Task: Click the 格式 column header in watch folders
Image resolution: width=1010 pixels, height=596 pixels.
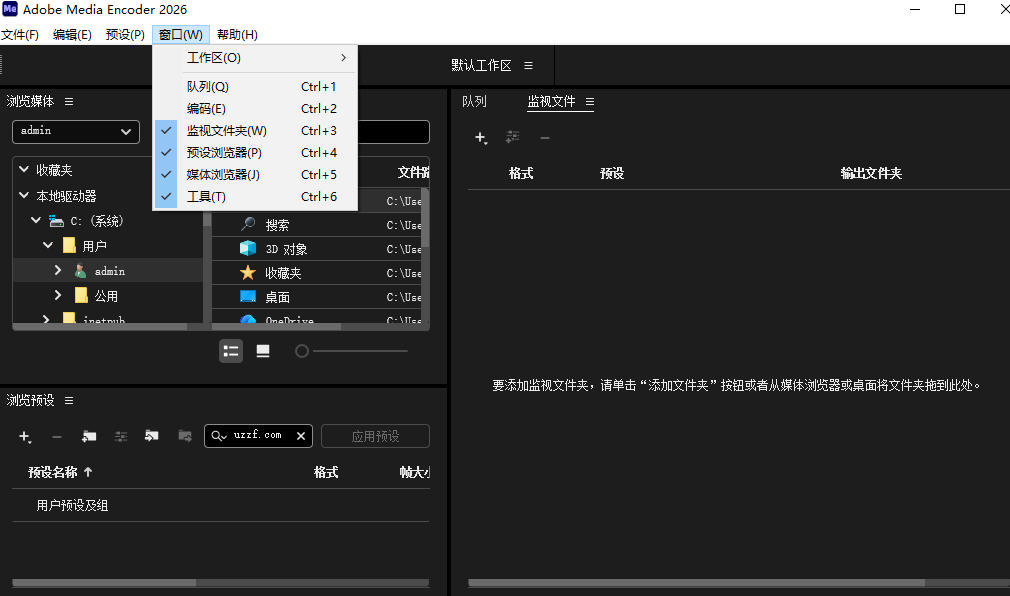Action: [520, 173]
